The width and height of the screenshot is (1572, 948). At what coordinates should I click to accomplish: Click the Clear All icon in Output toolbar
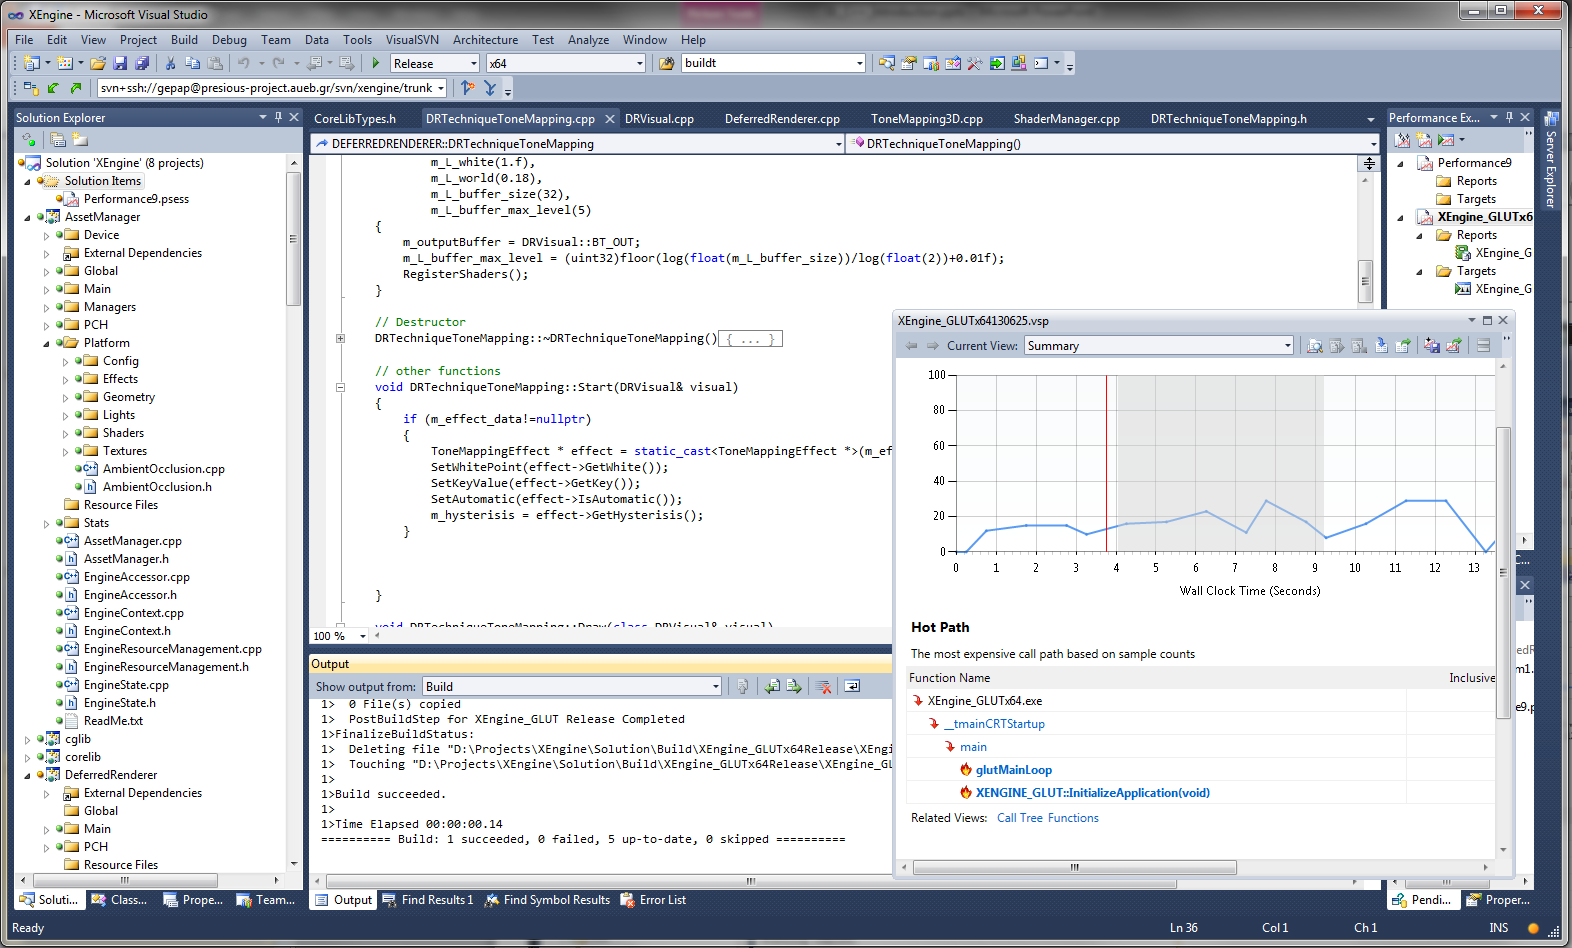pos(824,686)
